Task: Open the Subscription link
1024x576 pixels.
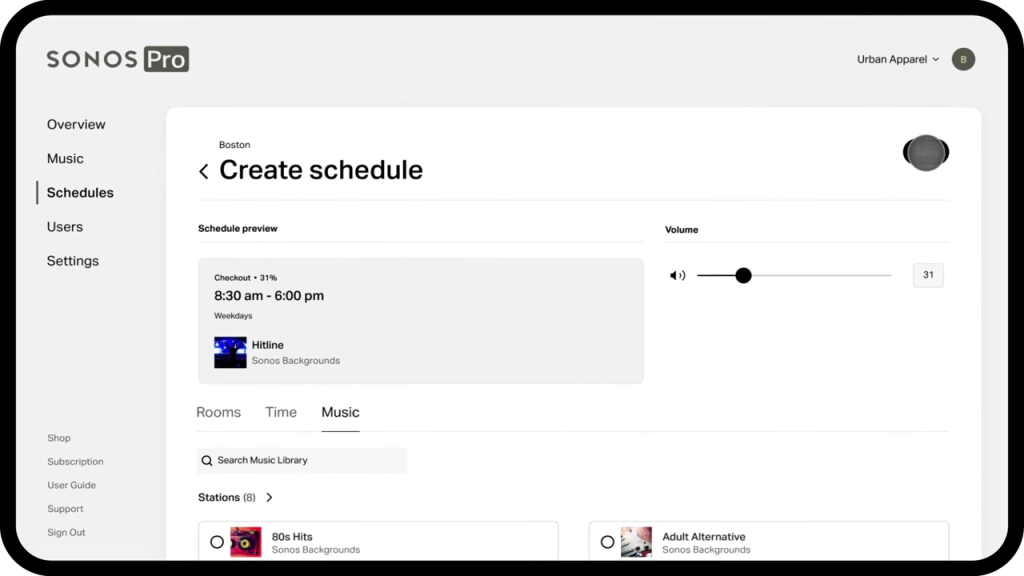Action: coord(75,462)
